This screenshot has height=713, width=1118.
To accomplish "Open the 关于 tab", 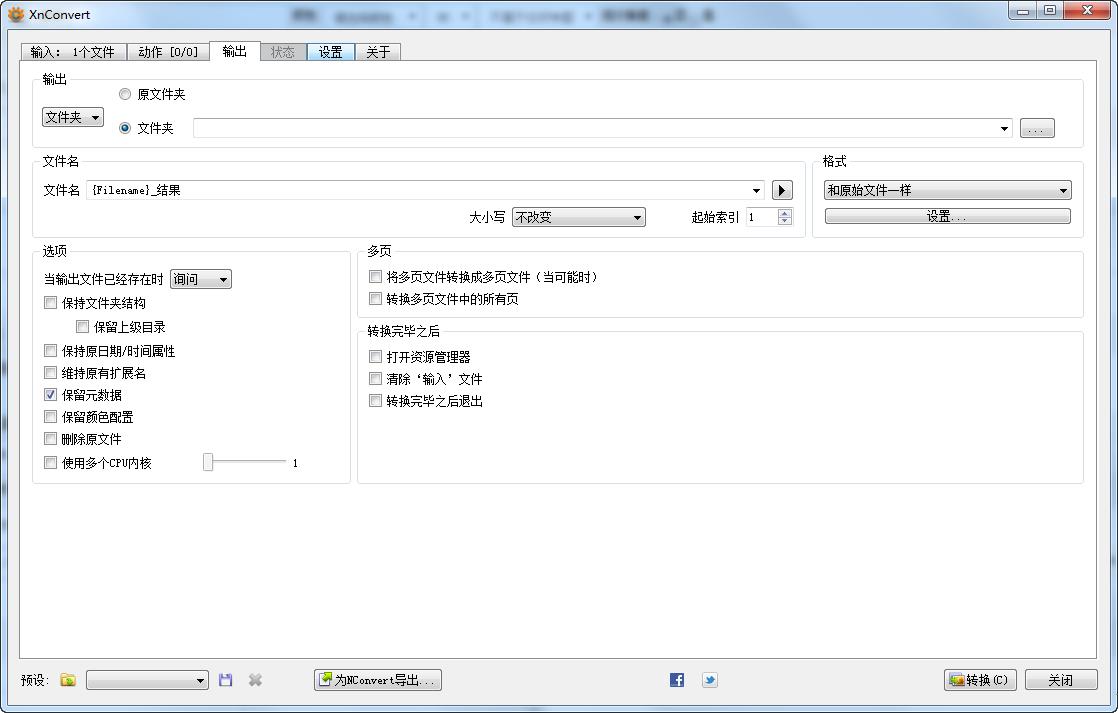I will coord(378,52).
